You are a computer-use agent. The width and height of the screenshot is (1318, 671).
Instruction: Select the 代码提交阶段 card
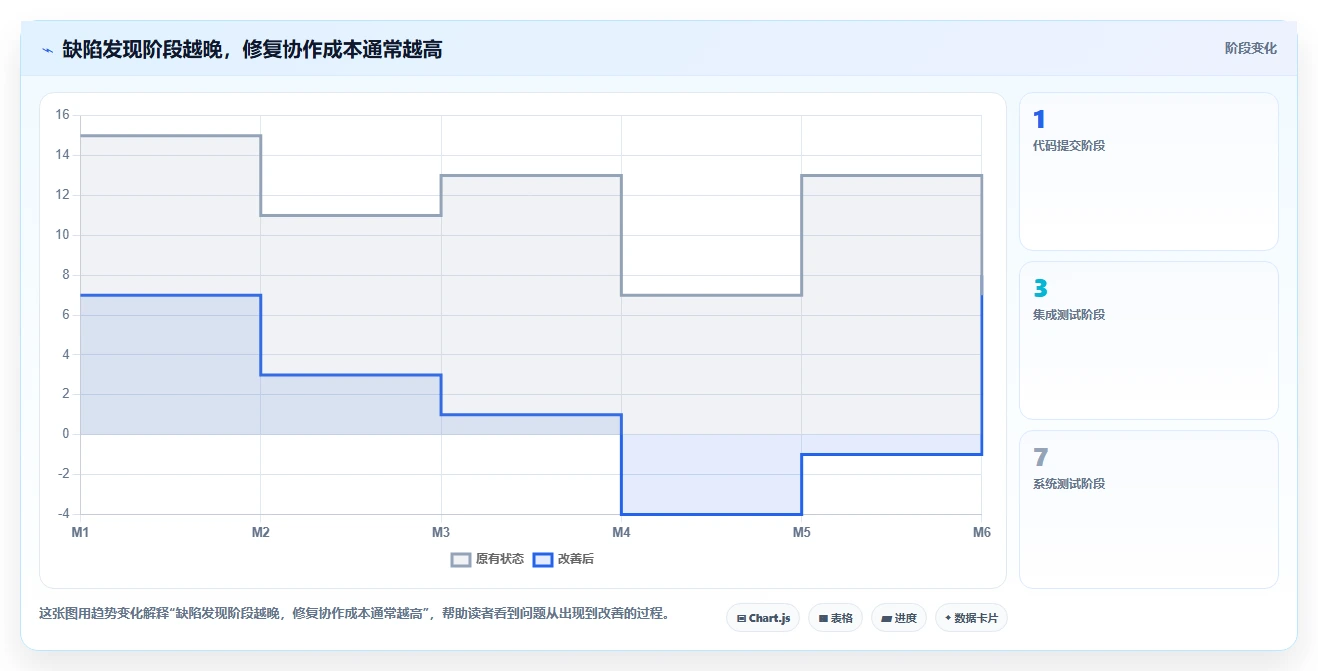tap(1148, 171)
